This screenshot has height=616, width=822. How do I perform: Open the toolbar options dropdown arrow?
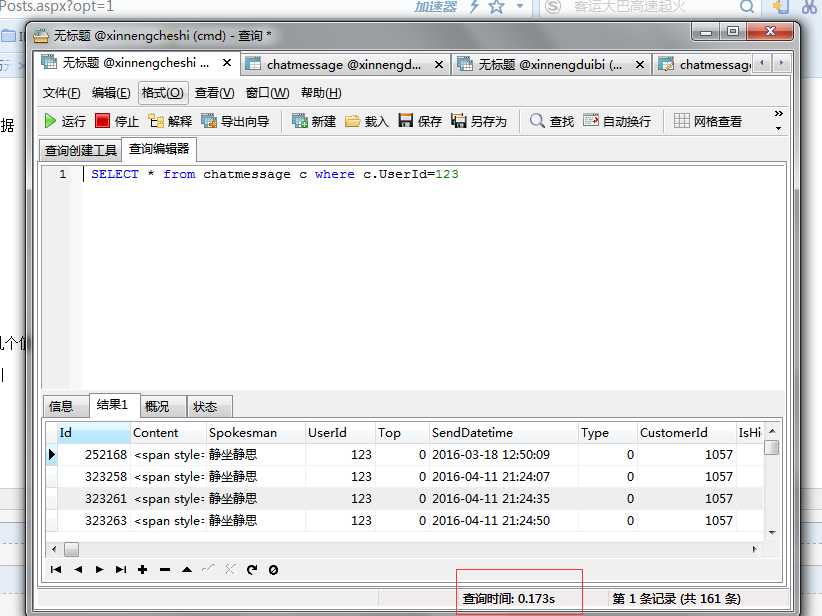778,128
